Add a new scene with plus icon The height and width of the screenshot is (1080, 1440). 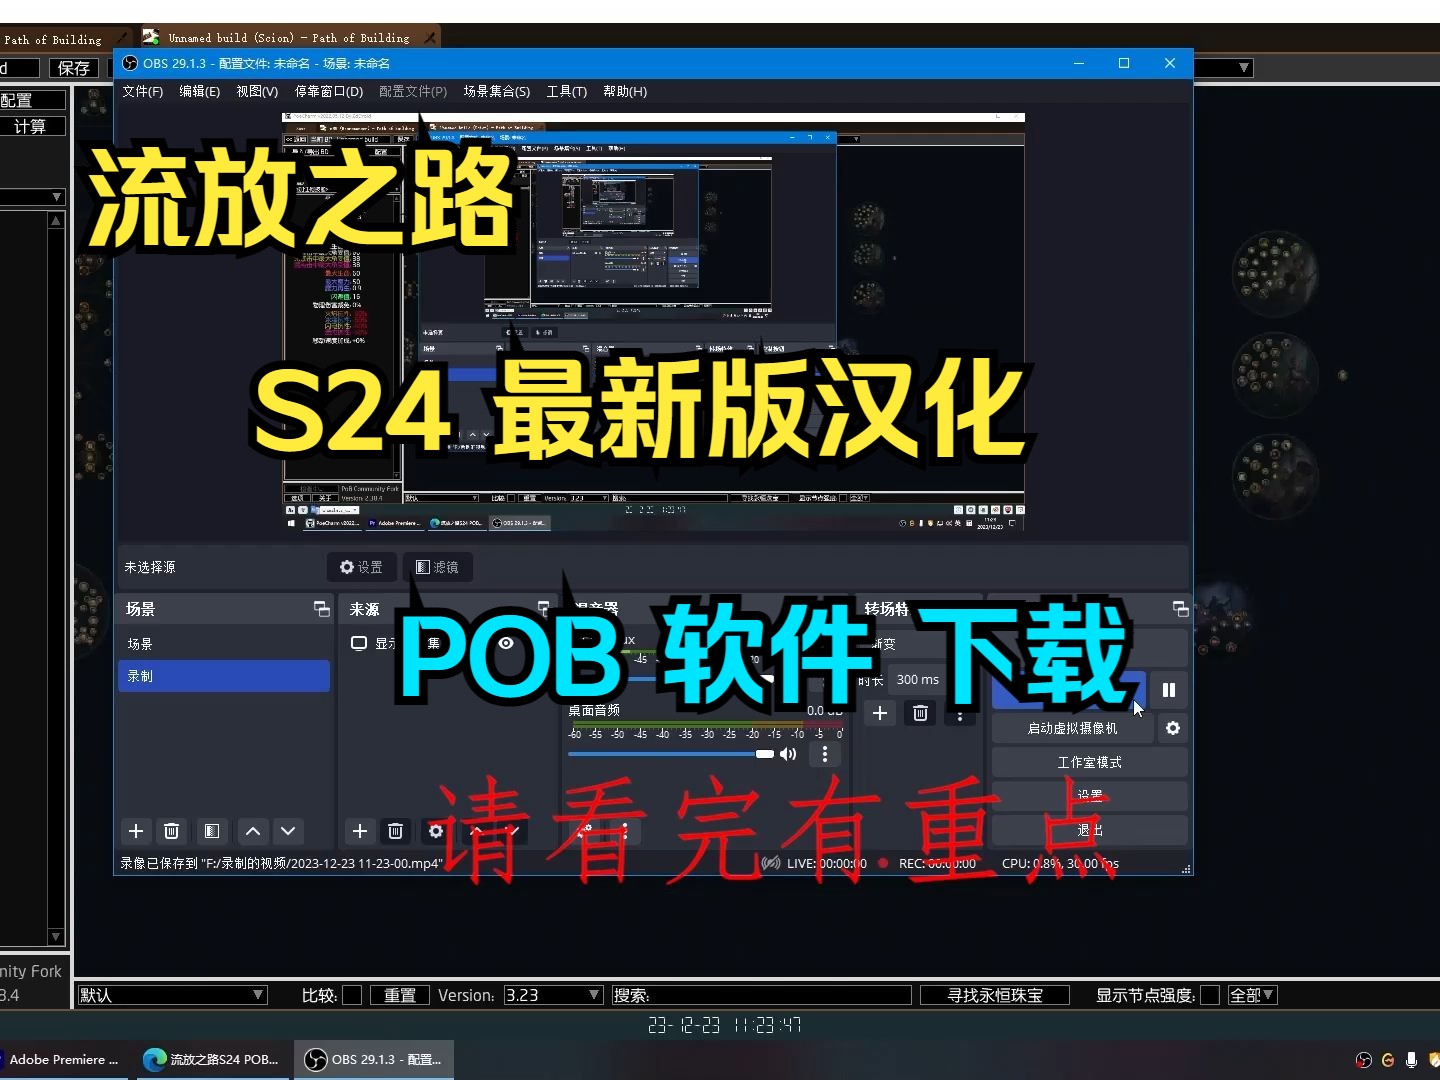click(136, 831)
